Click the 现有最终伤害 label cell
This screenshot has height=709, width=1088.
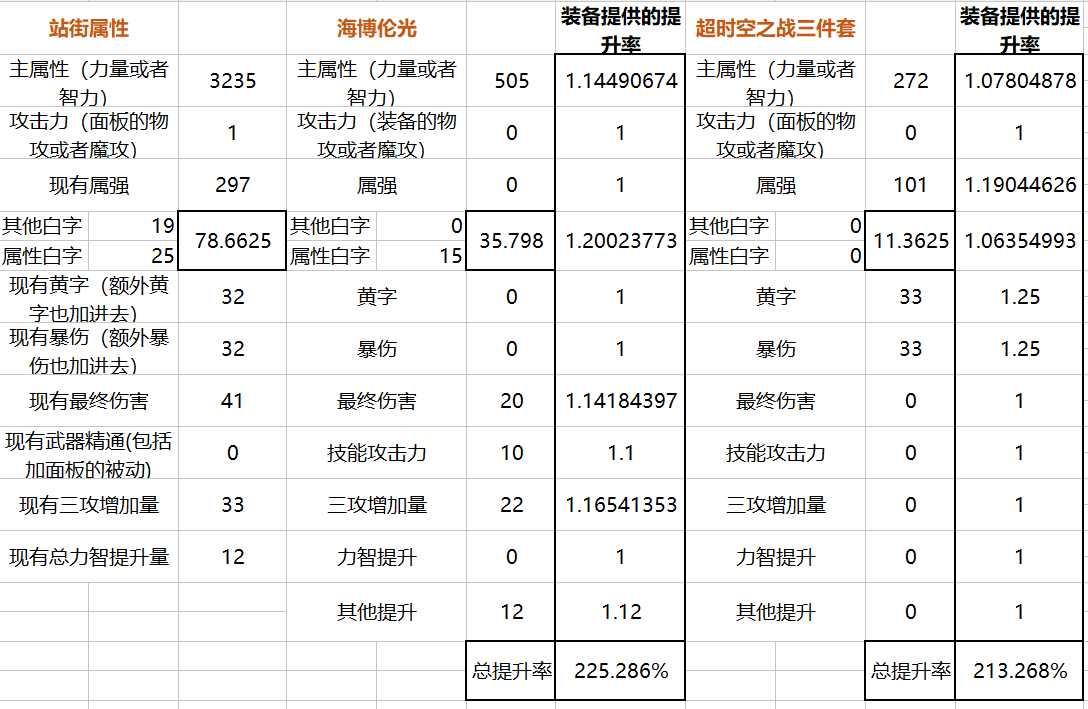pos(89,401)
